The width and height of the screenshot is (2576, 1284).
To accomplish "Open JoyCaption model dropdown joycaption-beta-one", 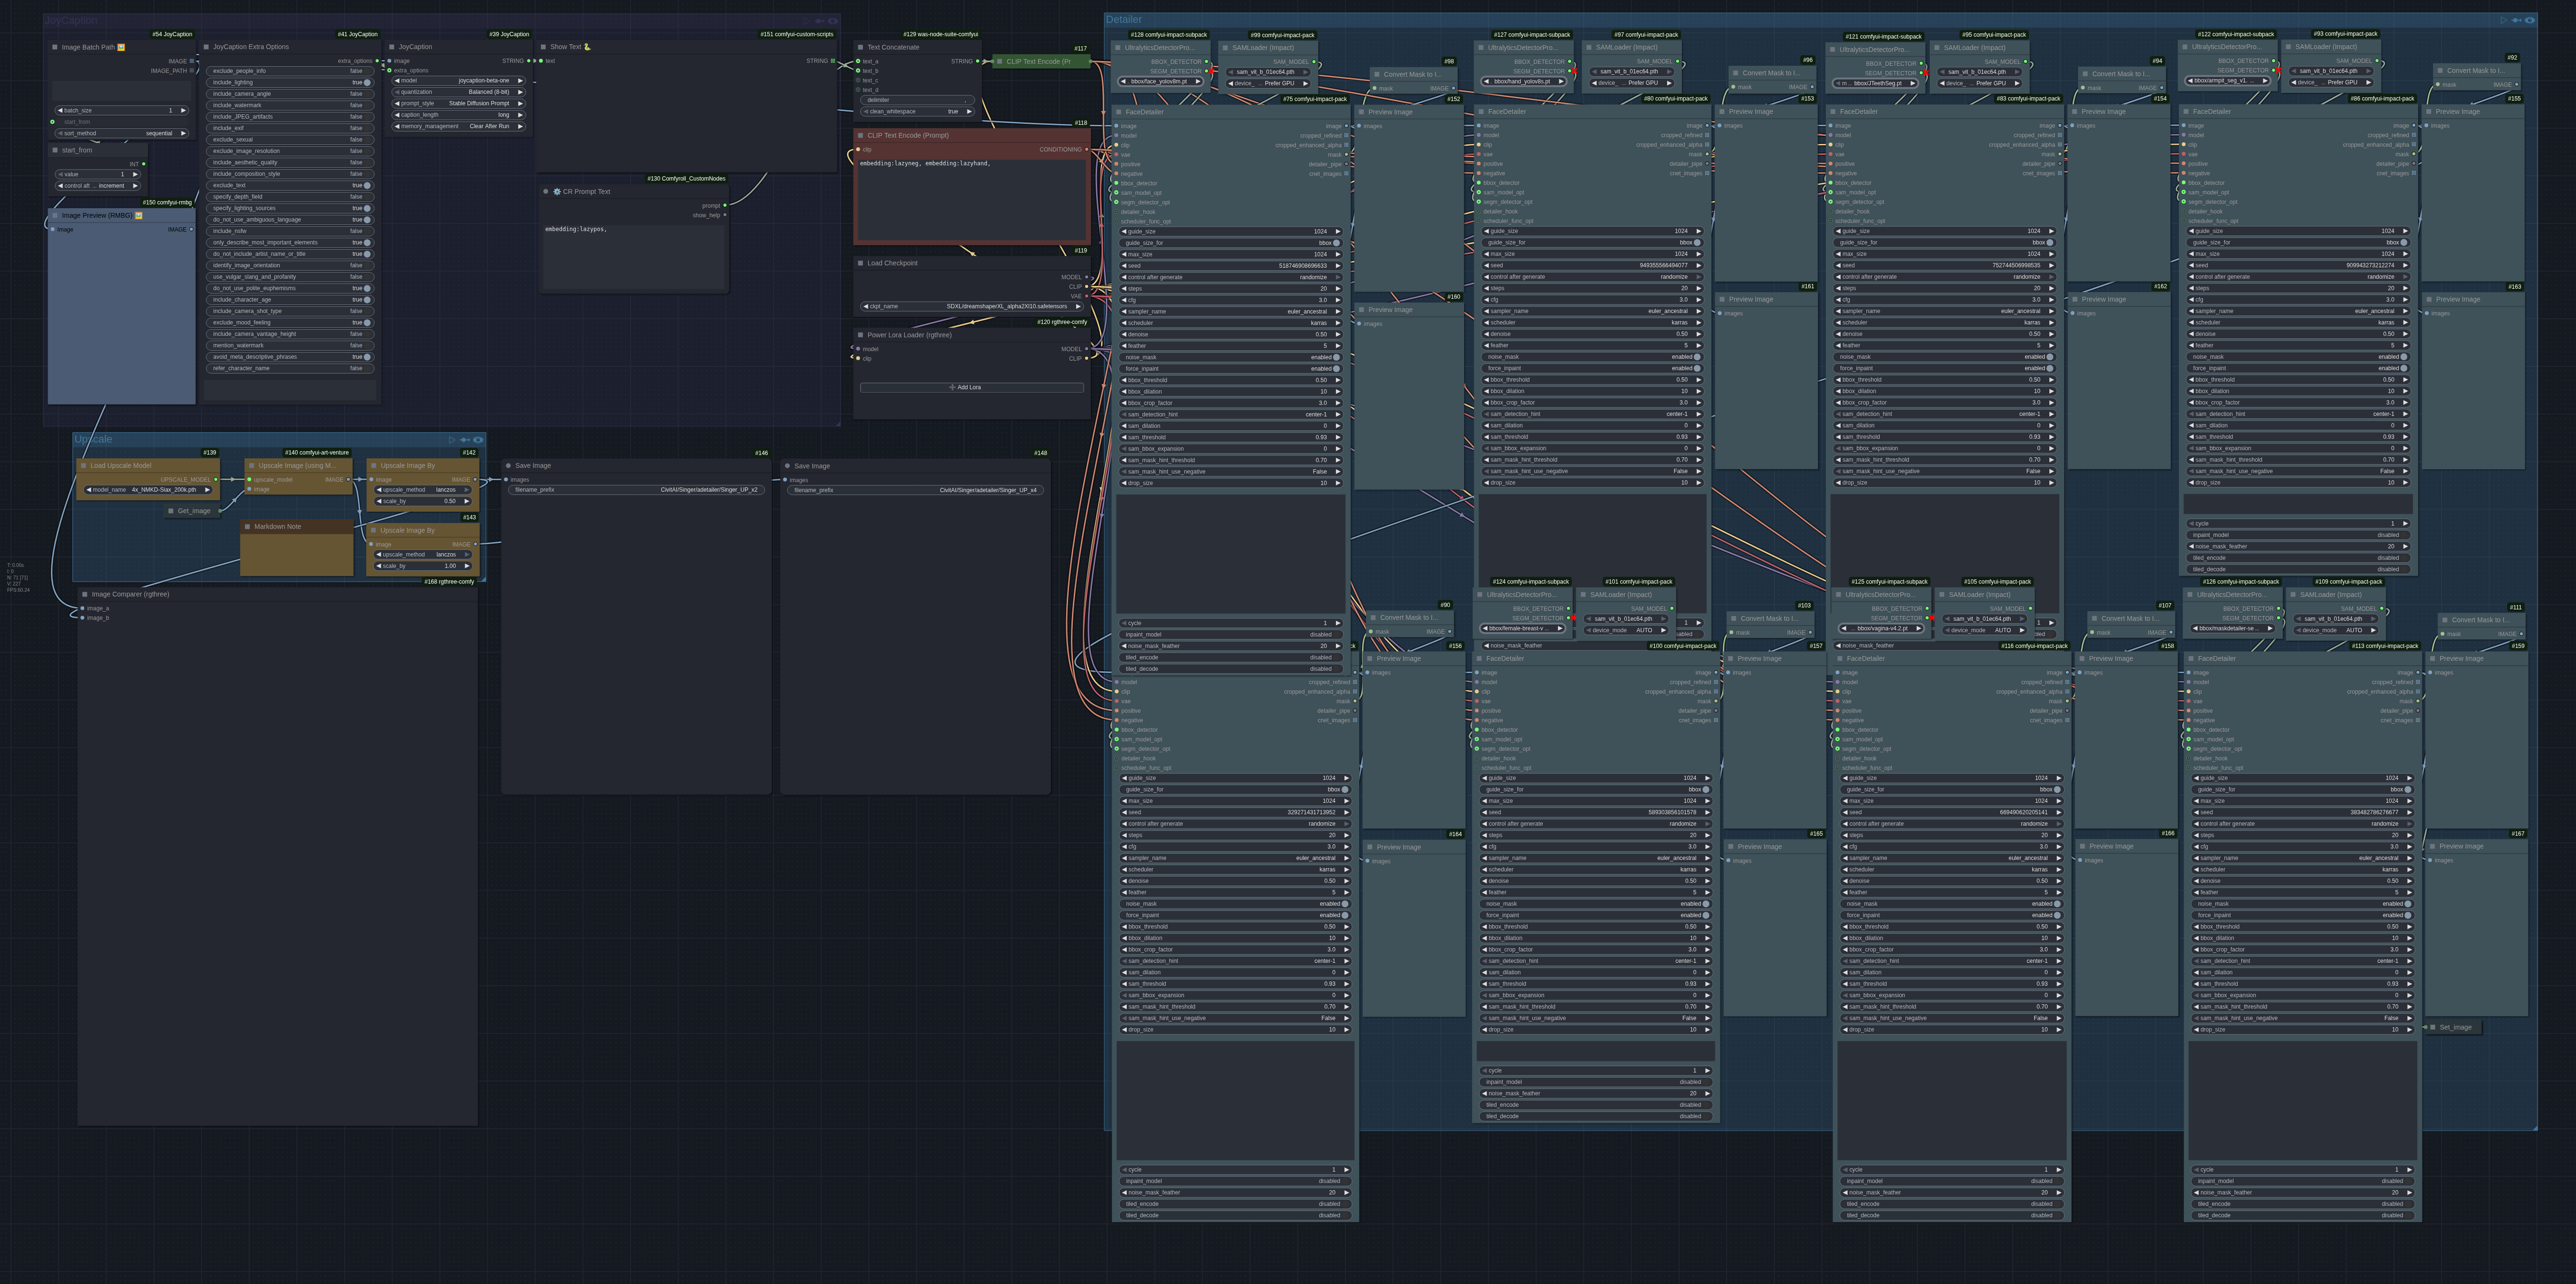I will click(459, 80).
